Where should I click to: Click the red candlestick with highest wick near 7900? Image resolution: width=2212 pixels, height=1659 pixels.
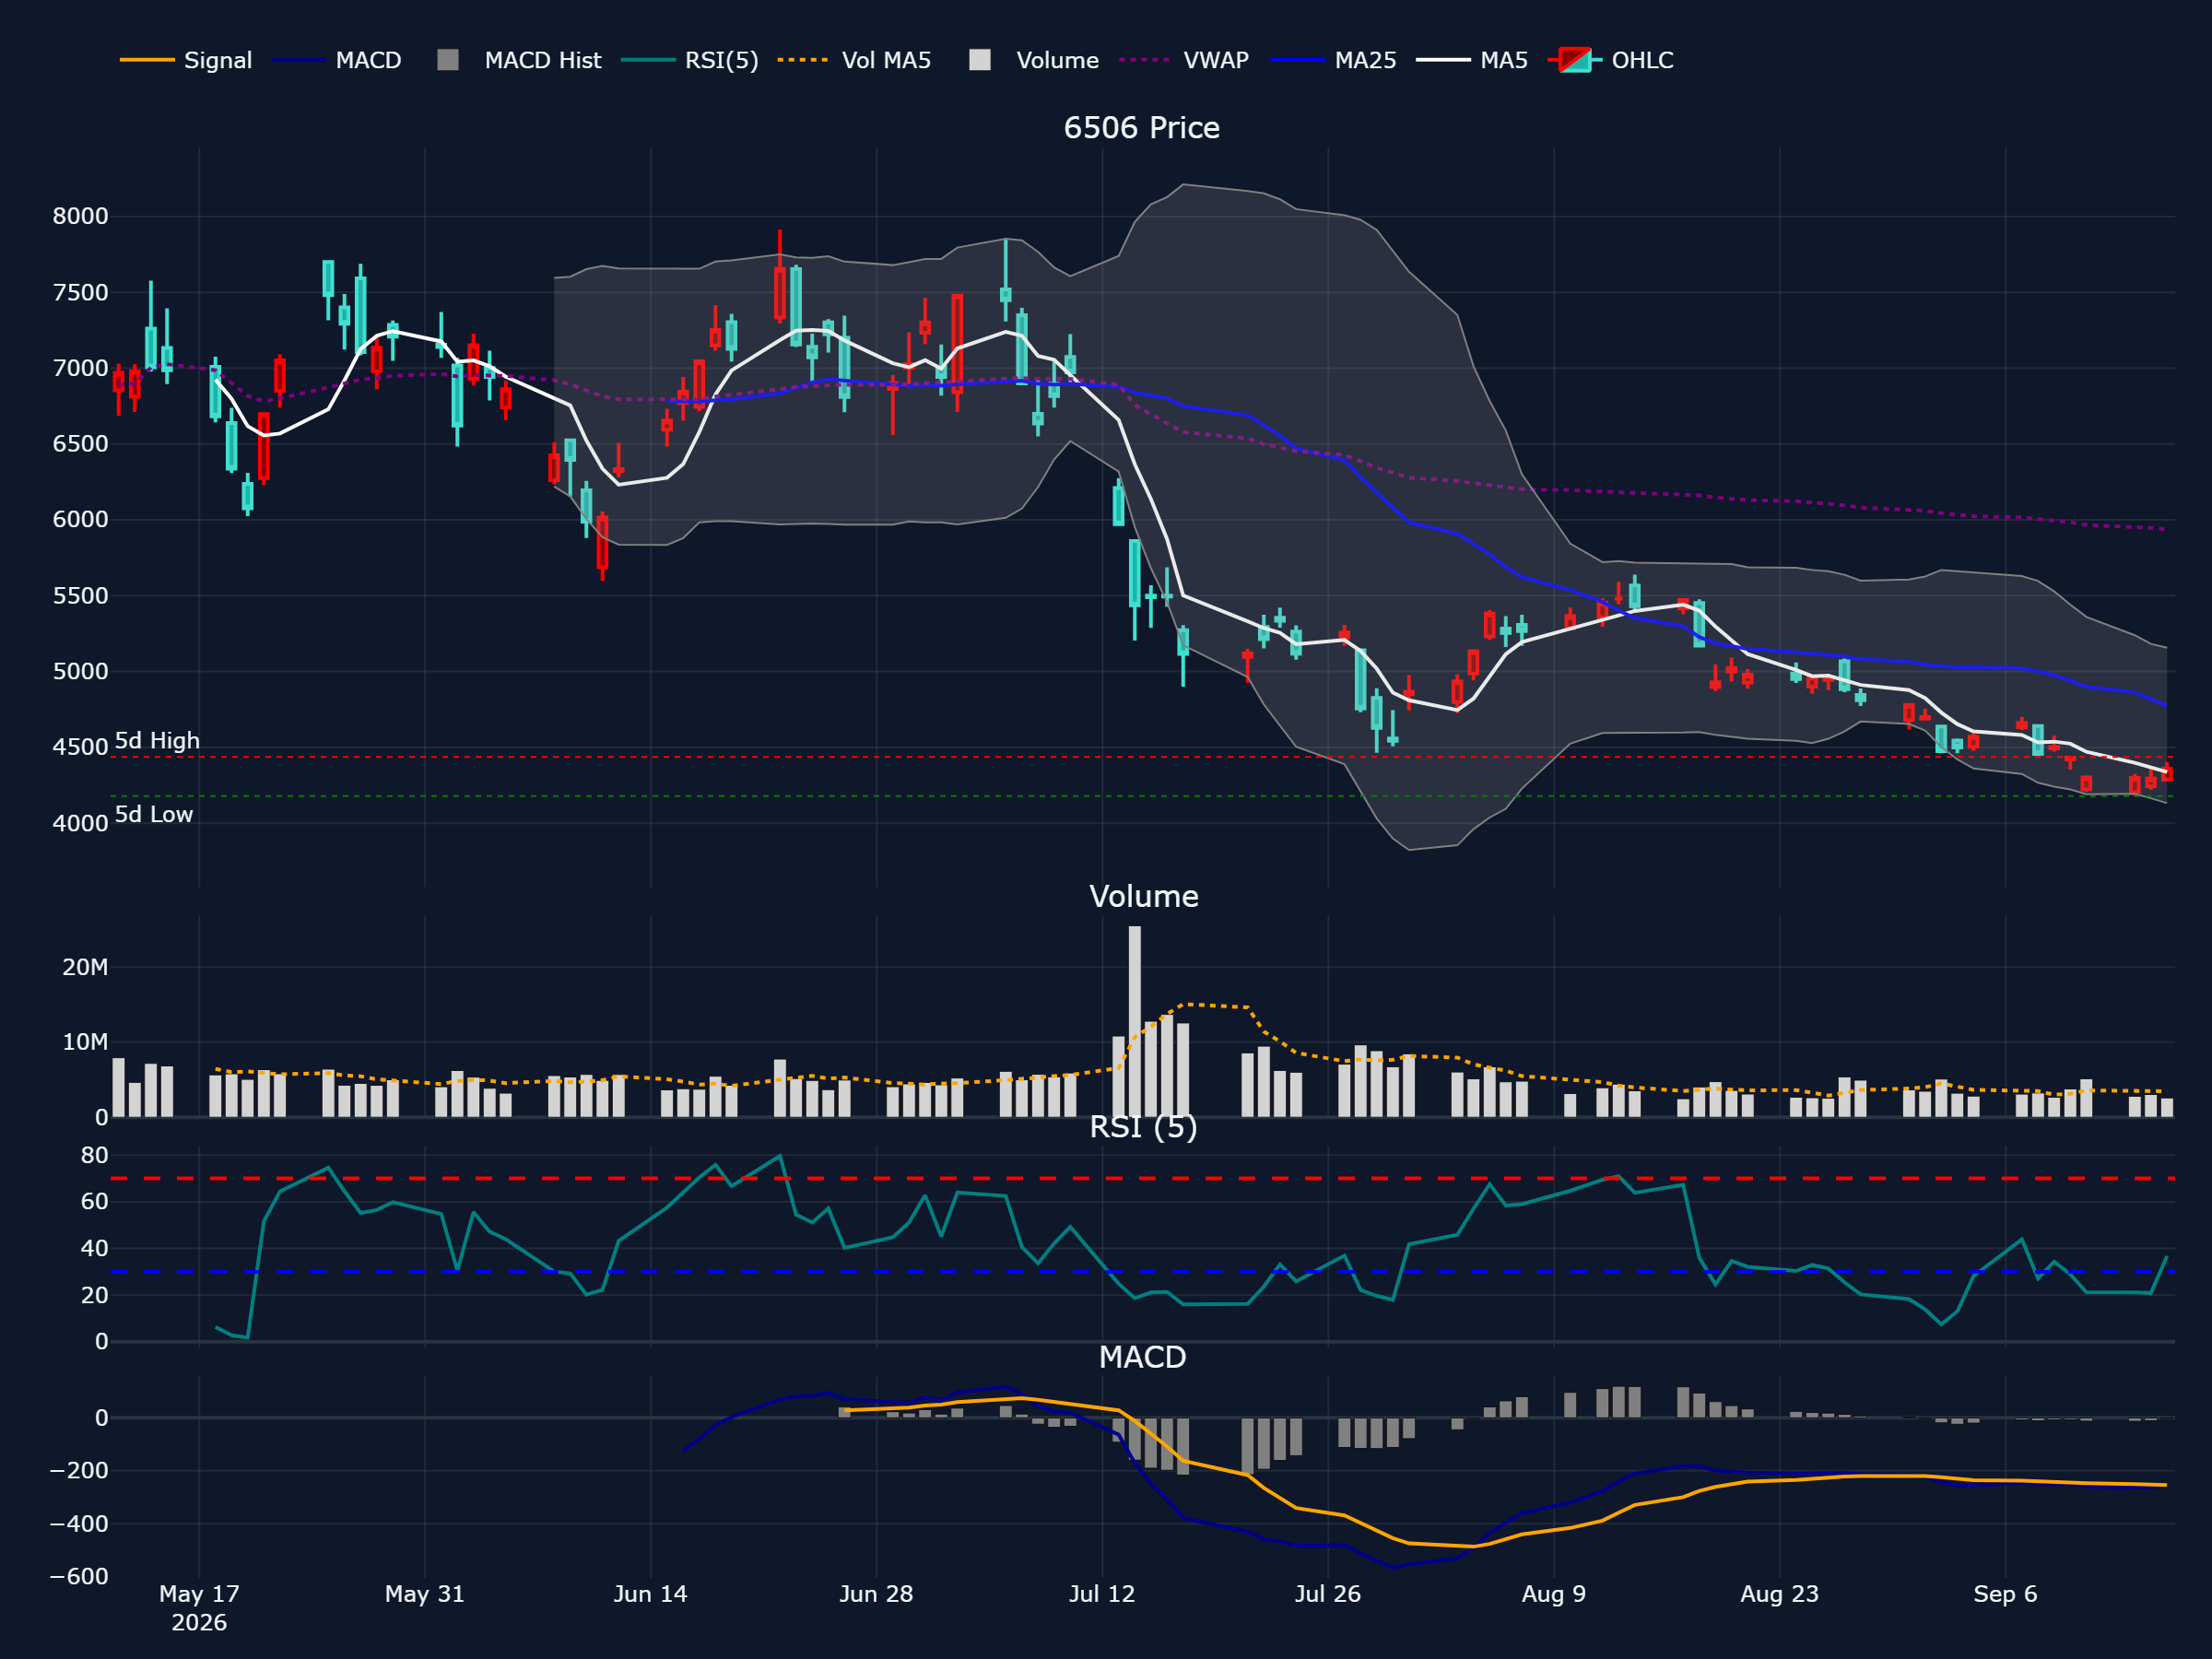(780, 292)
